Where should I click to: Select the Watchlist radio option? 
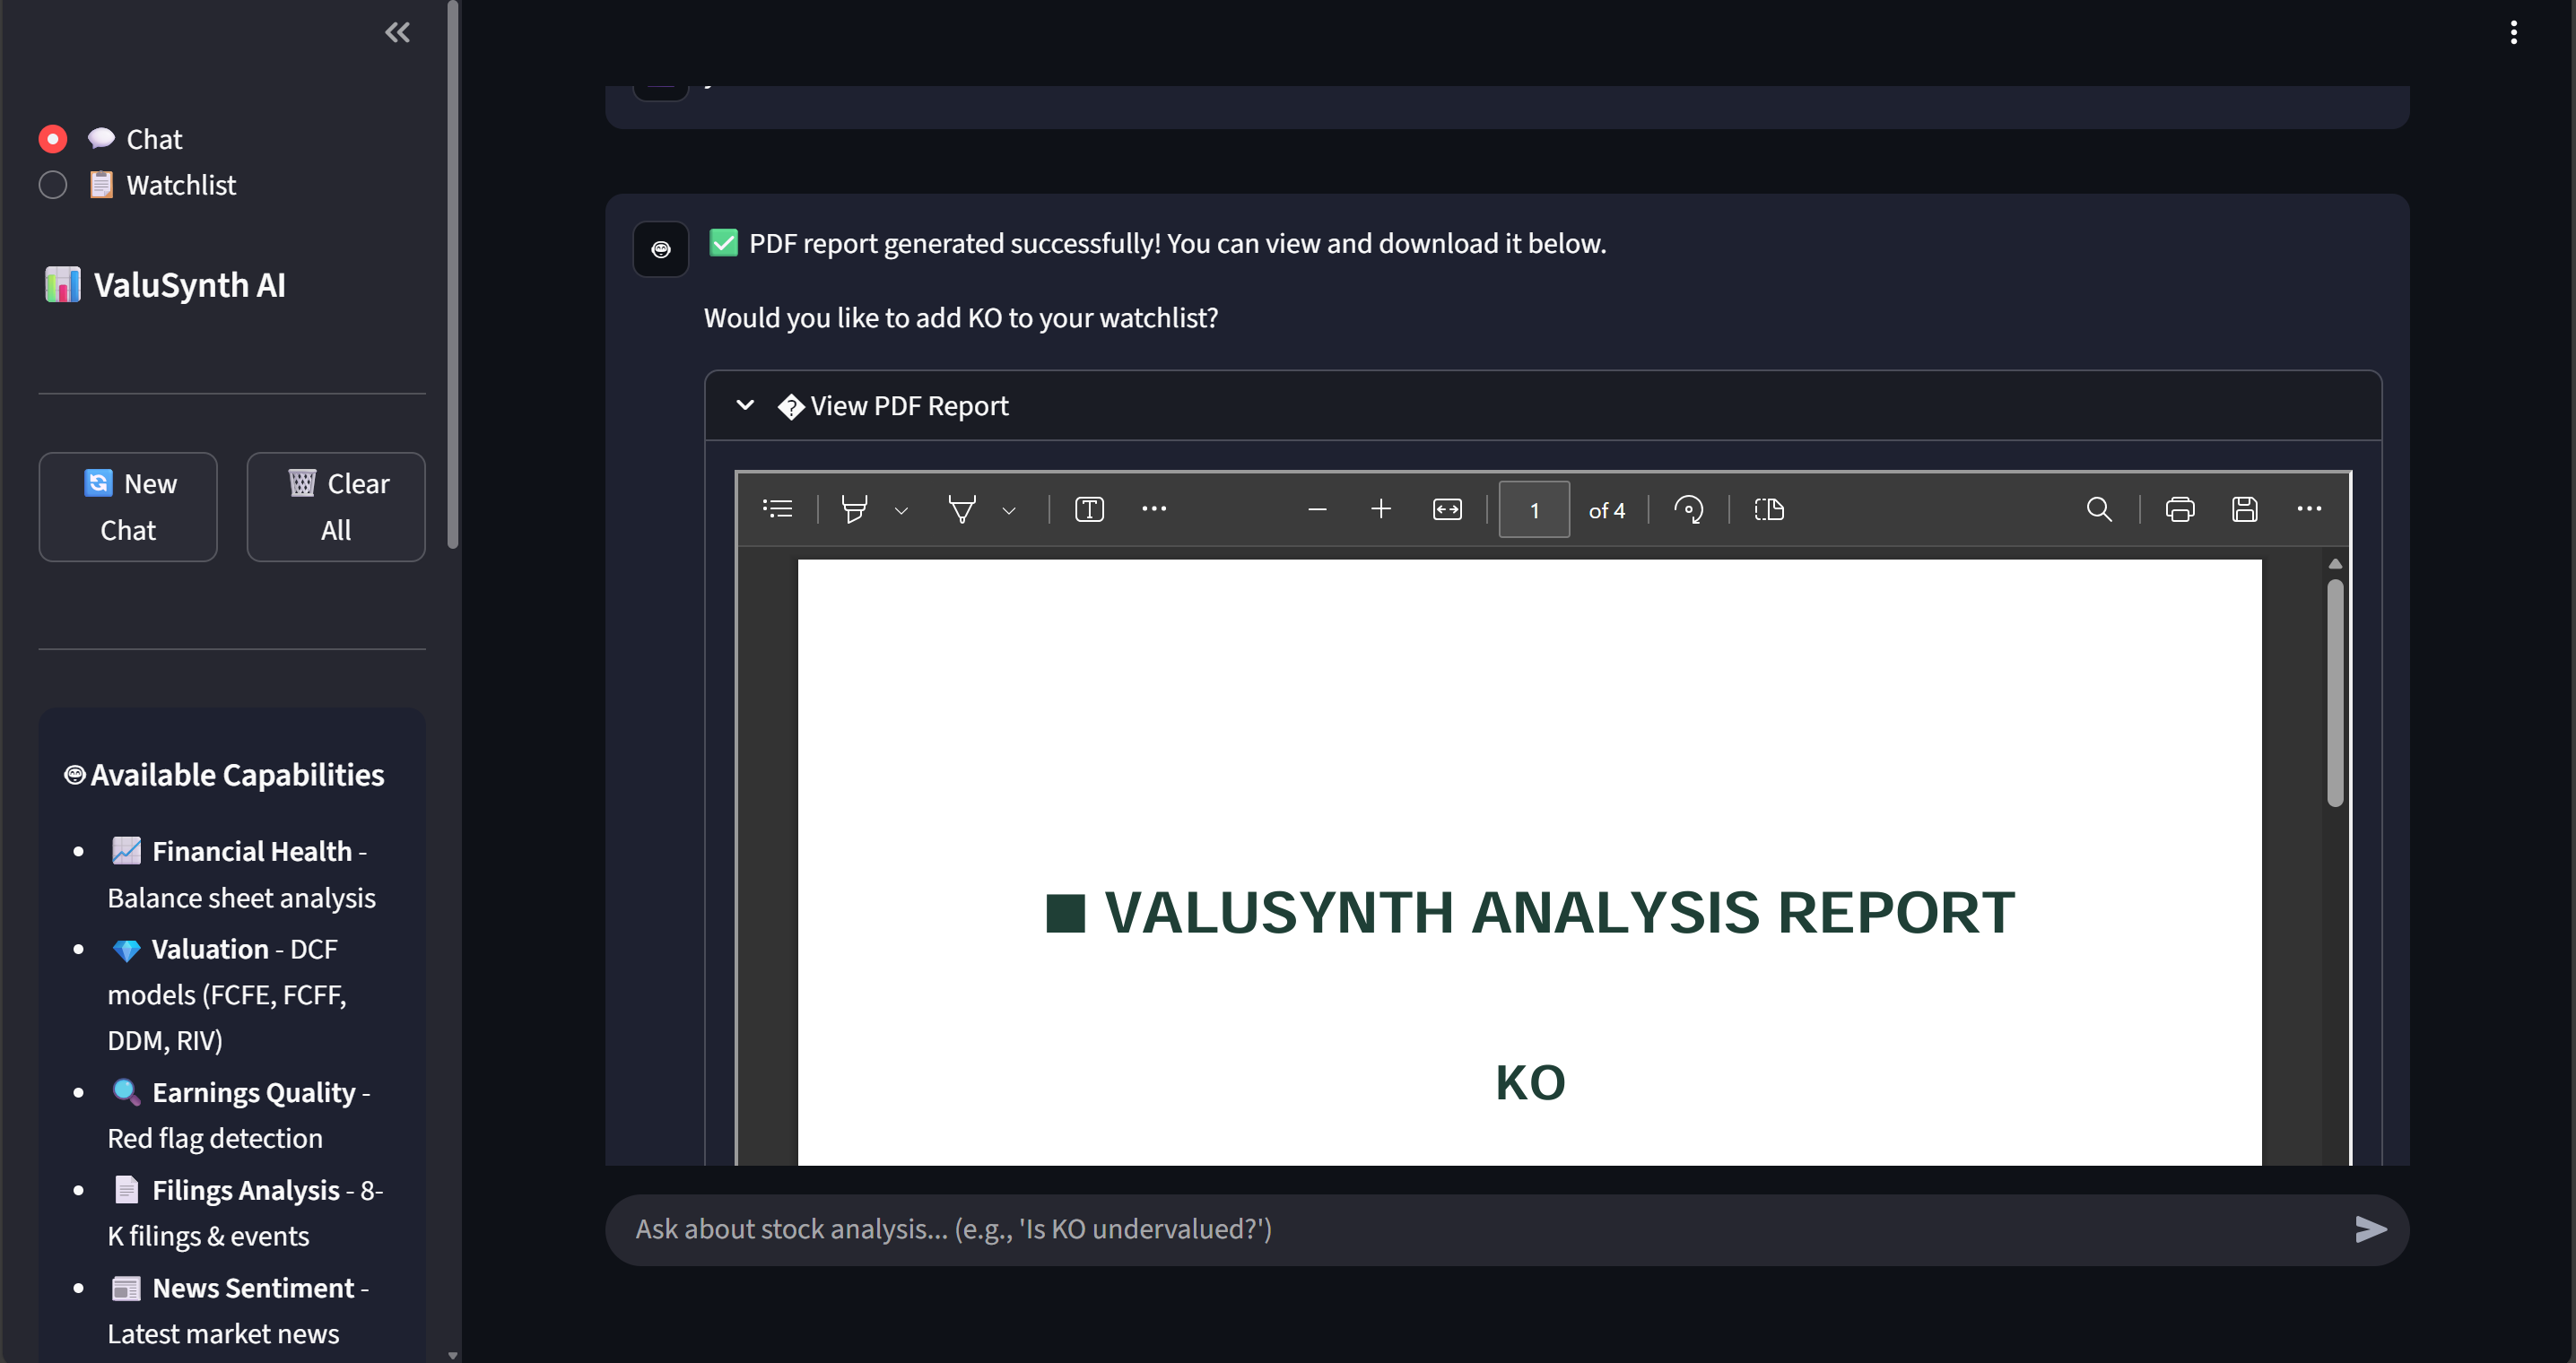click(x=53, y=185)
